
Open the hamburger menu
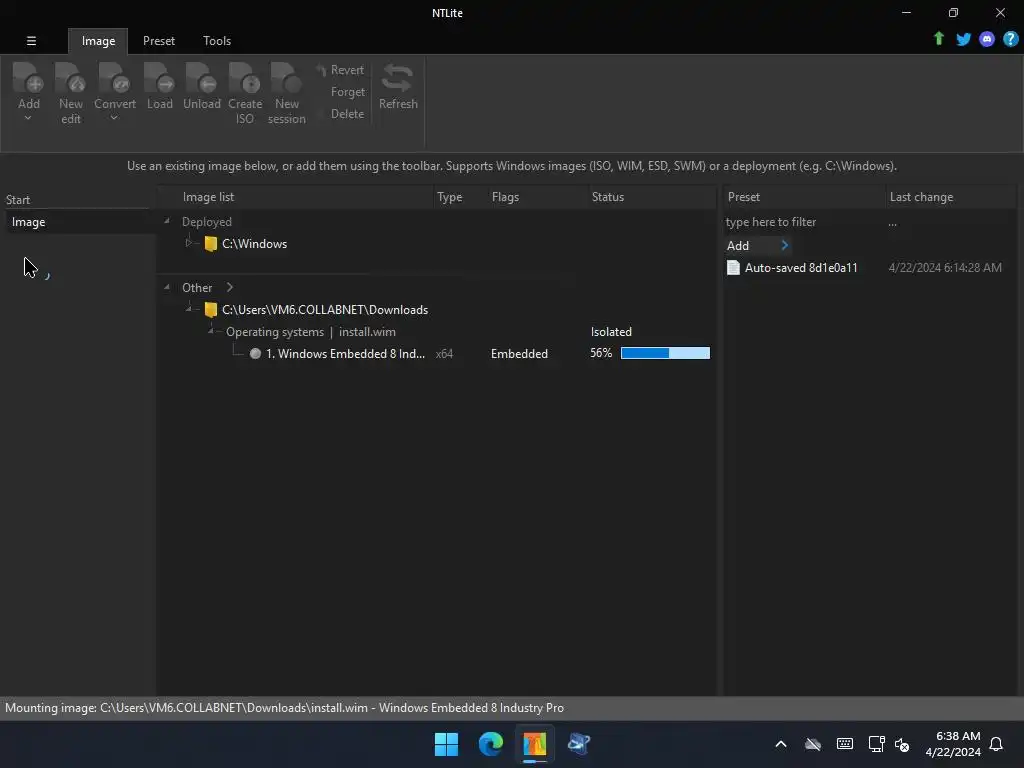(31, 40)
